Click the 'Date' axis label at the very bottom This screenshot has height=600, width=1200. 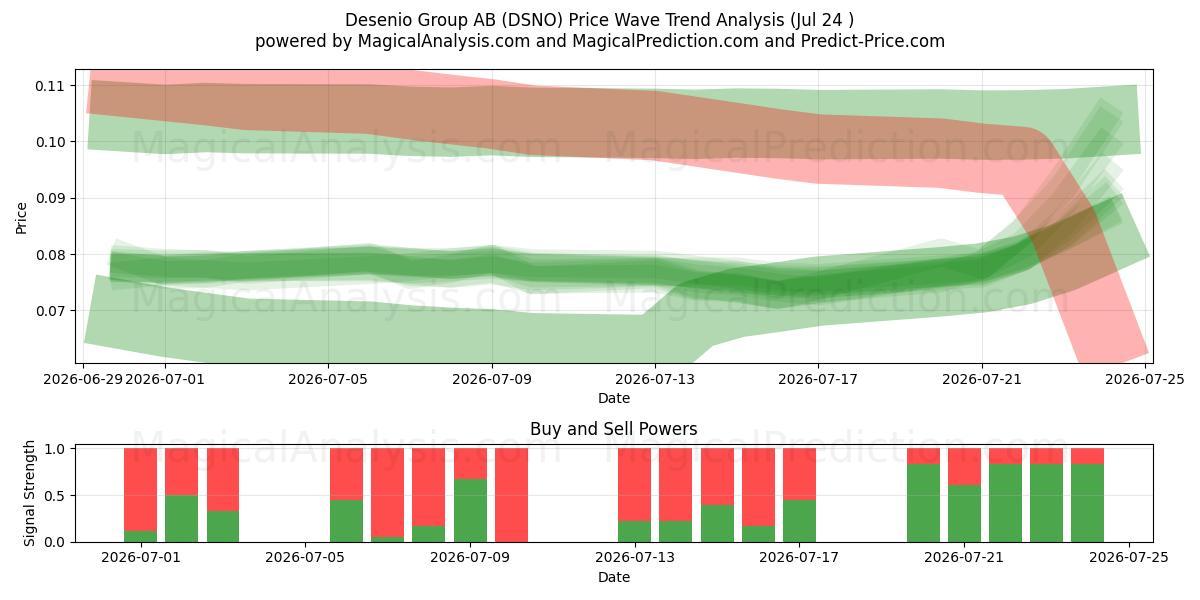tap(614, 577)
